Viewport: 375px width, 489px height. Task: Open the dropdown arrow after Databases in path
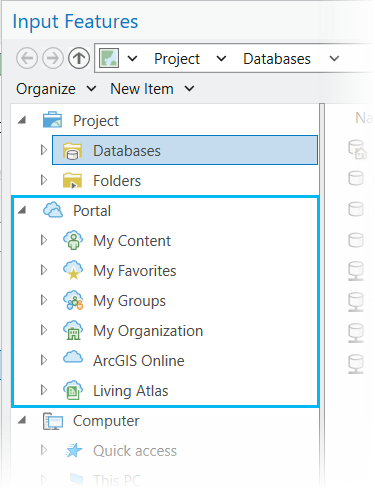[334, 59]
